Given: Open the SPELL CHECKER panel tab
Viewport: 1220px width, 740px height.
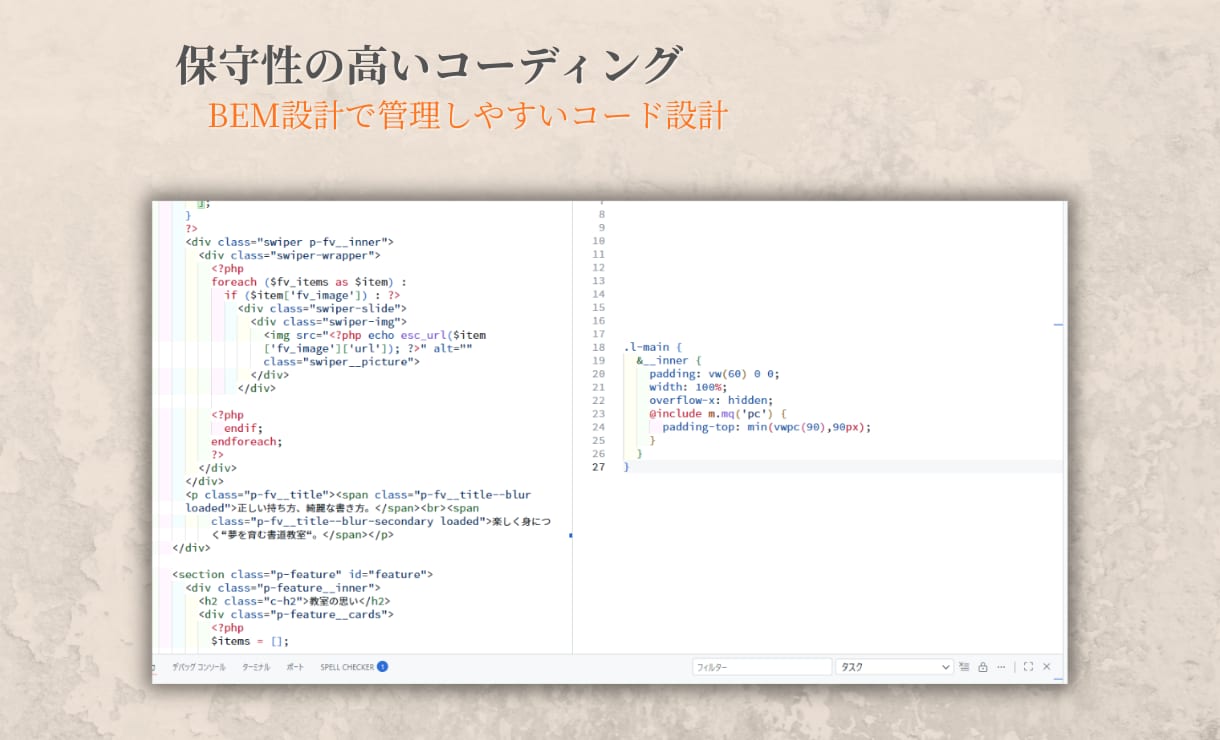Looking at the screenshot, I should click(x=347, y=667).
